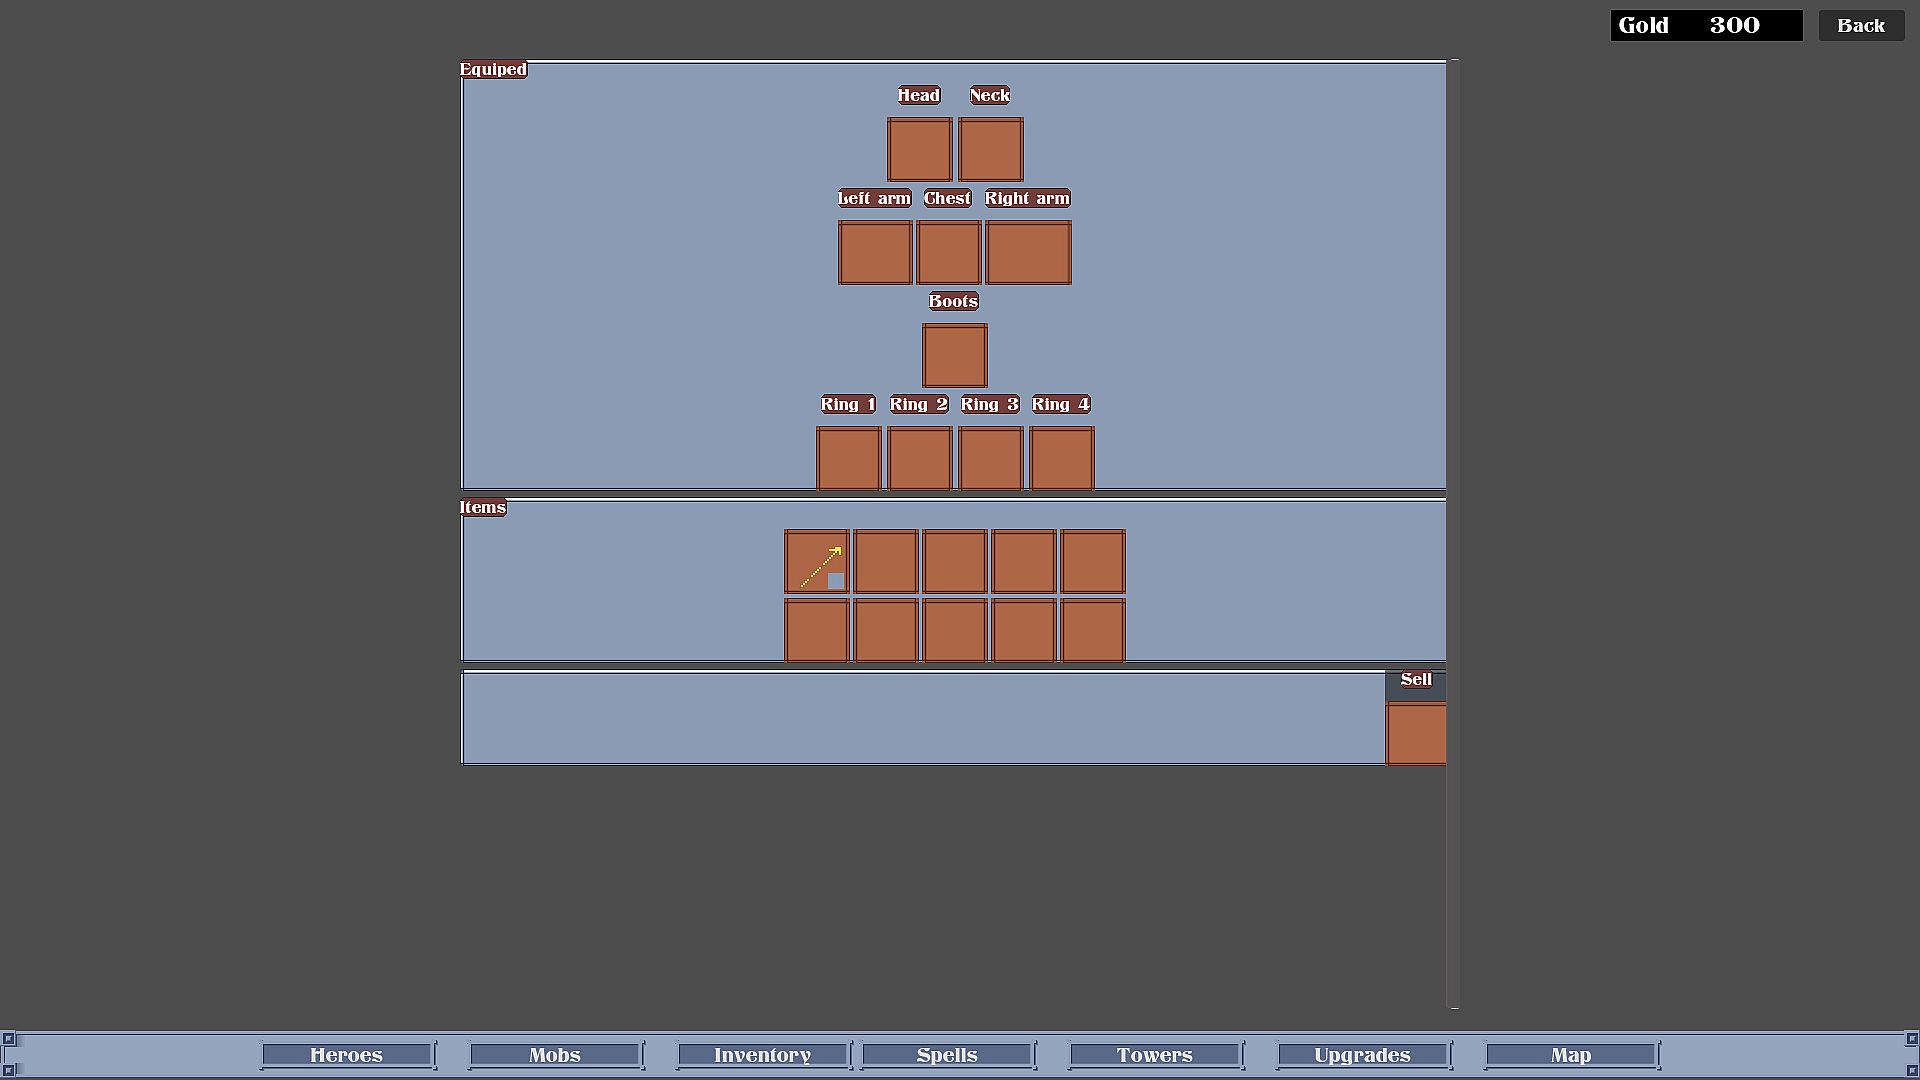
Task: Click the Head equipment slot
Action: point(919,150)
